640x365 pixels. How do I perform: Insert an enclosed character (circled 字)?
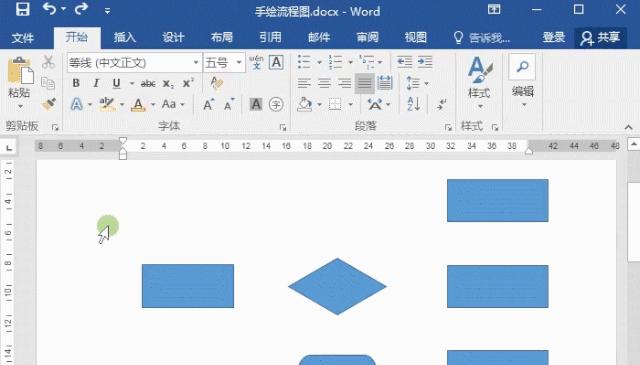pyautogui.click(x=276, y=105)
